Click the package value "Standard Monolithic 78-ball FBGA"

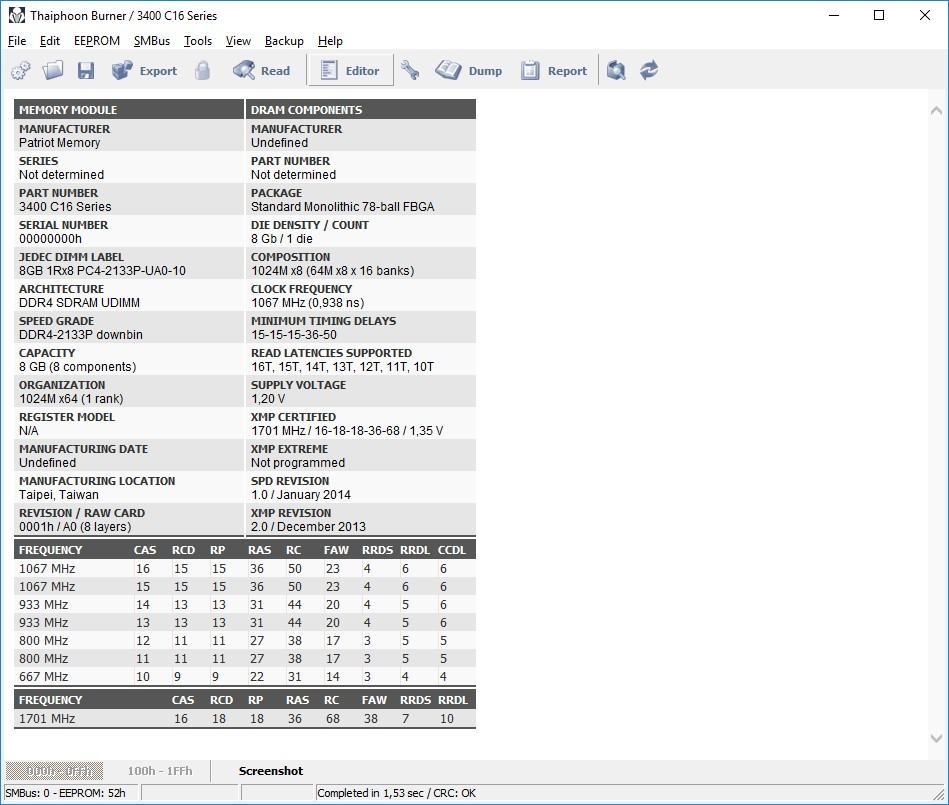coord(343,207)
